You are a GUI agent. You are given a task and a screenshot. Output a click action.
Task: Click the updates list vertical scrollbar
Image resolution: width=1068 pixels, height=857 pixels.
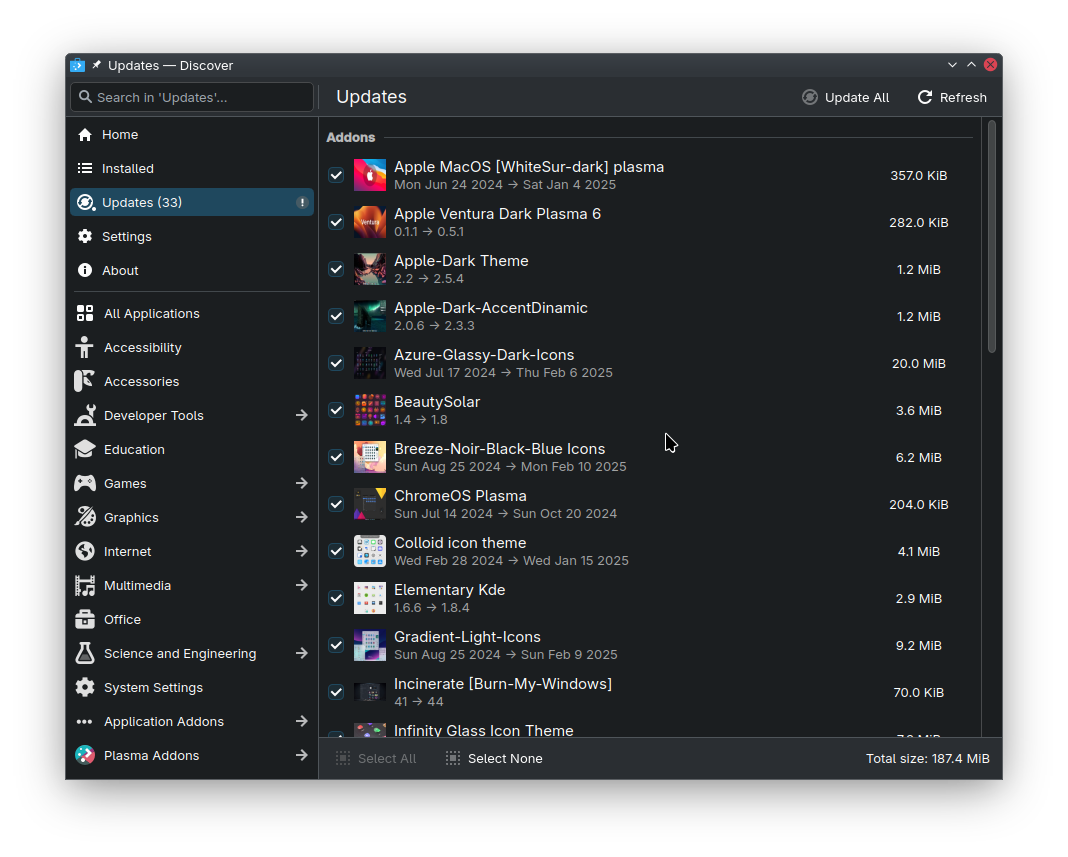[x=992, y=236]
